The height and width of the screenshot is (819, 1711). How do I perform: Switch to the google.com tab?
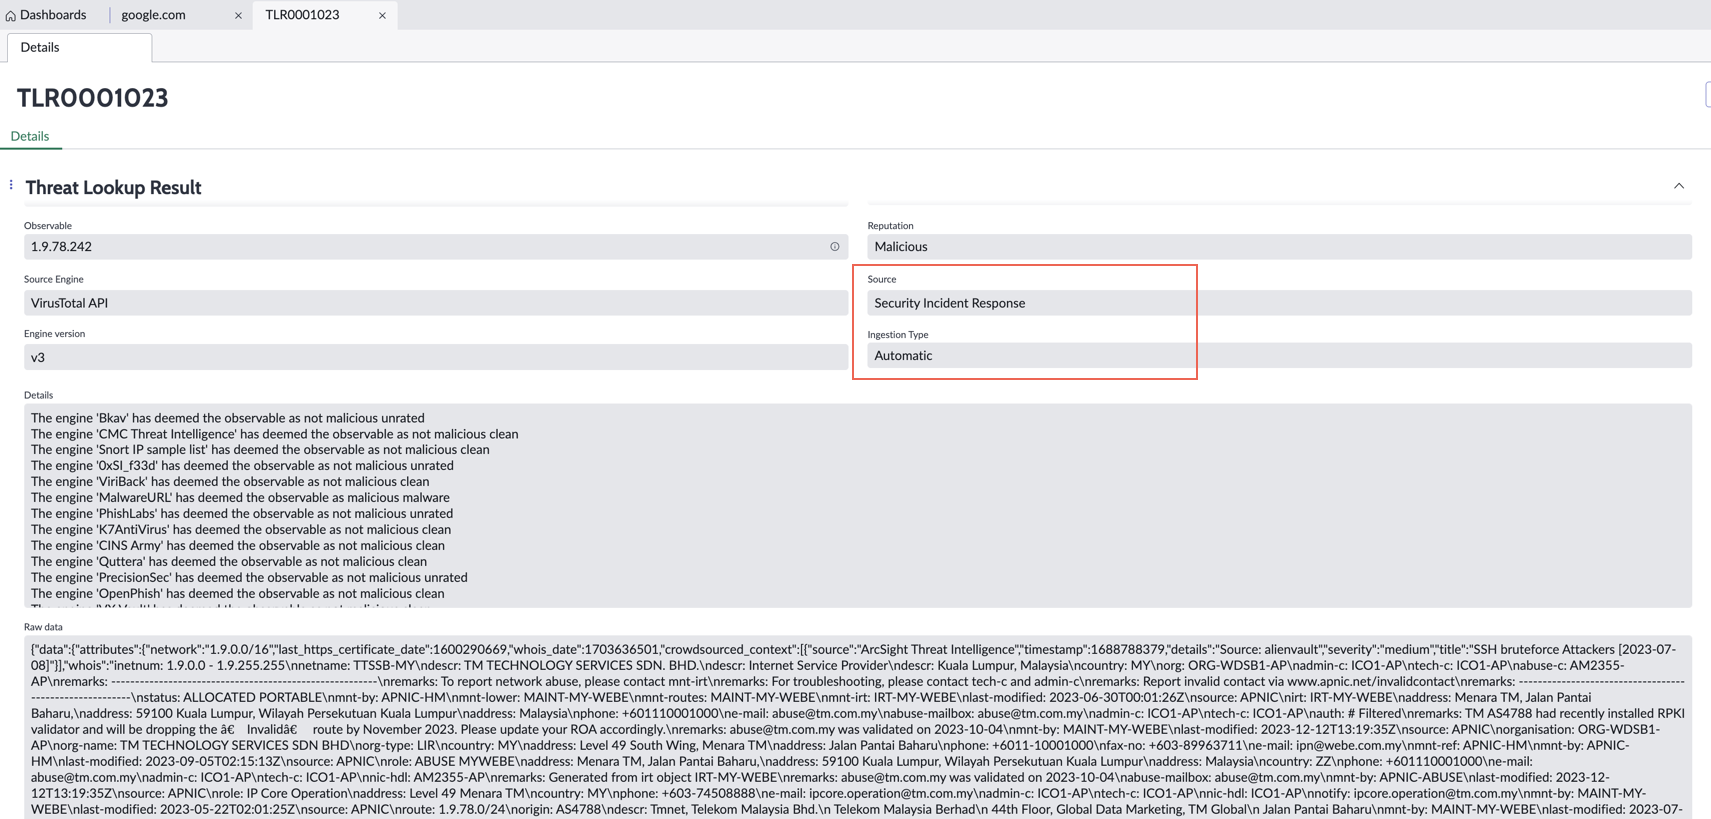click(x=154, y=15)
